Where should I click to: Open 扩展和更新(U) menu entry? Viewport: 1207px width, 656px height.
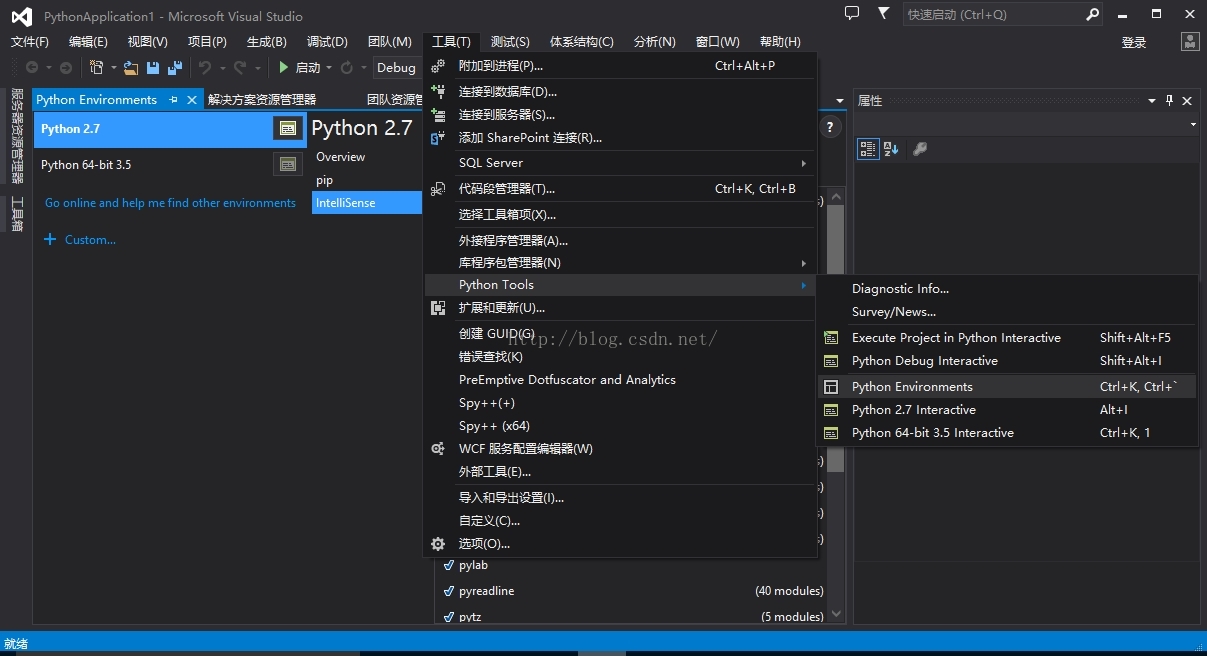(620, 308)
